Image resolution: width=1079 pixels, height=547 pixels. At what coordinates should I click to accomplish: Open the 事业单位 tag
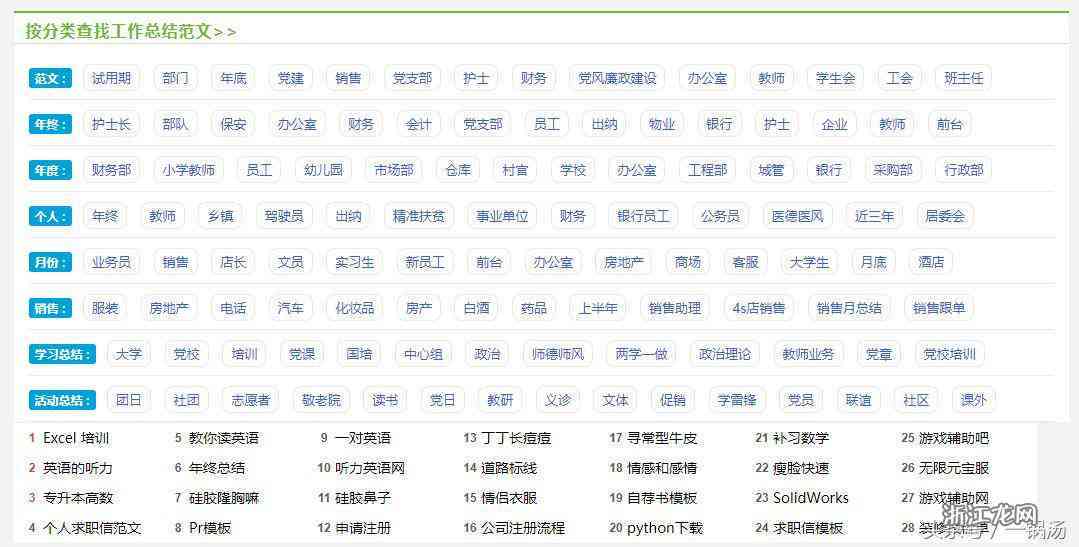pos(502,216)
